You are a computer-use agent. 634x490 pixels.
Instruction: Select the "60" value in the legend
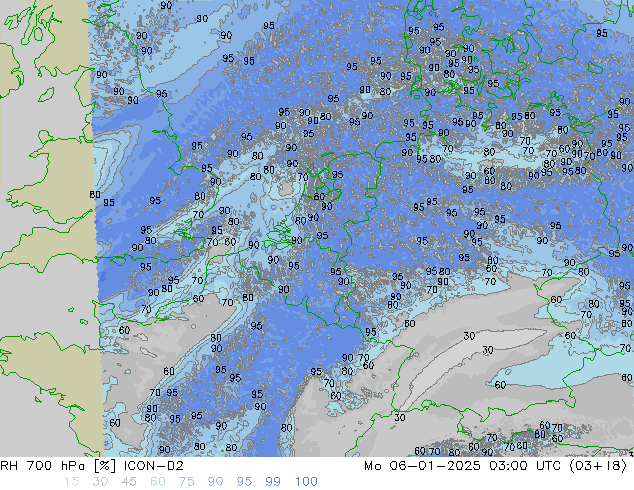coord(158,482)
